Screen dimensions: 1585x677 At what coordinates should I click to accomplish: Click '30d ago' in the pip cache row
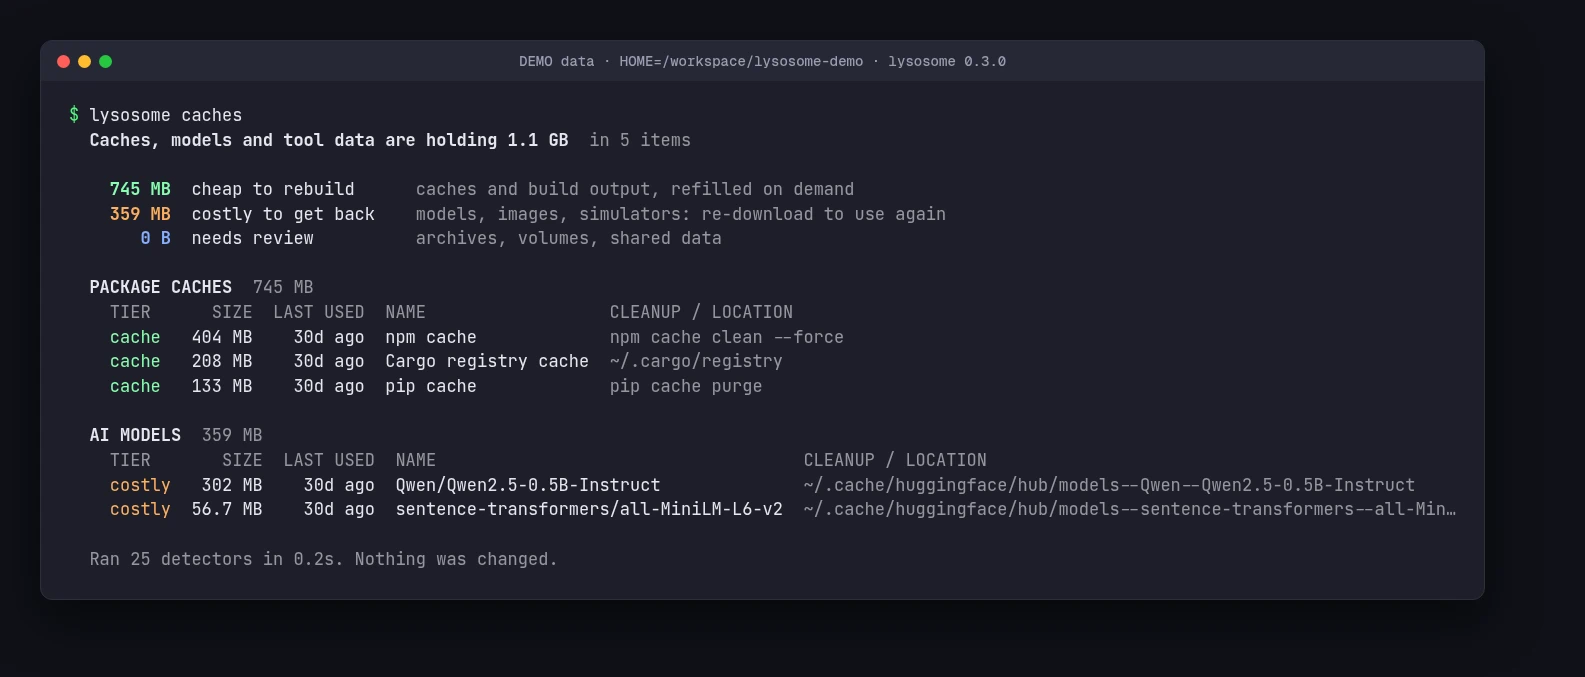click(x=329, y=386)
